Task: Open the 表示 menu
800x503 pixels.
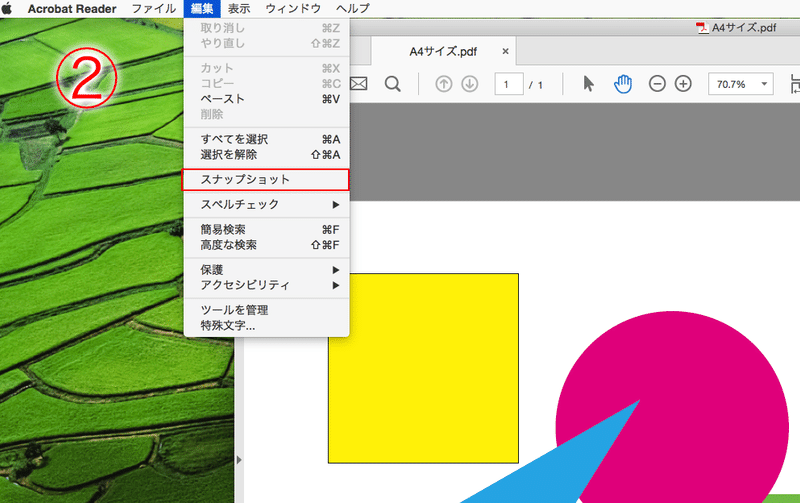Action: click(x=238, y=9)
